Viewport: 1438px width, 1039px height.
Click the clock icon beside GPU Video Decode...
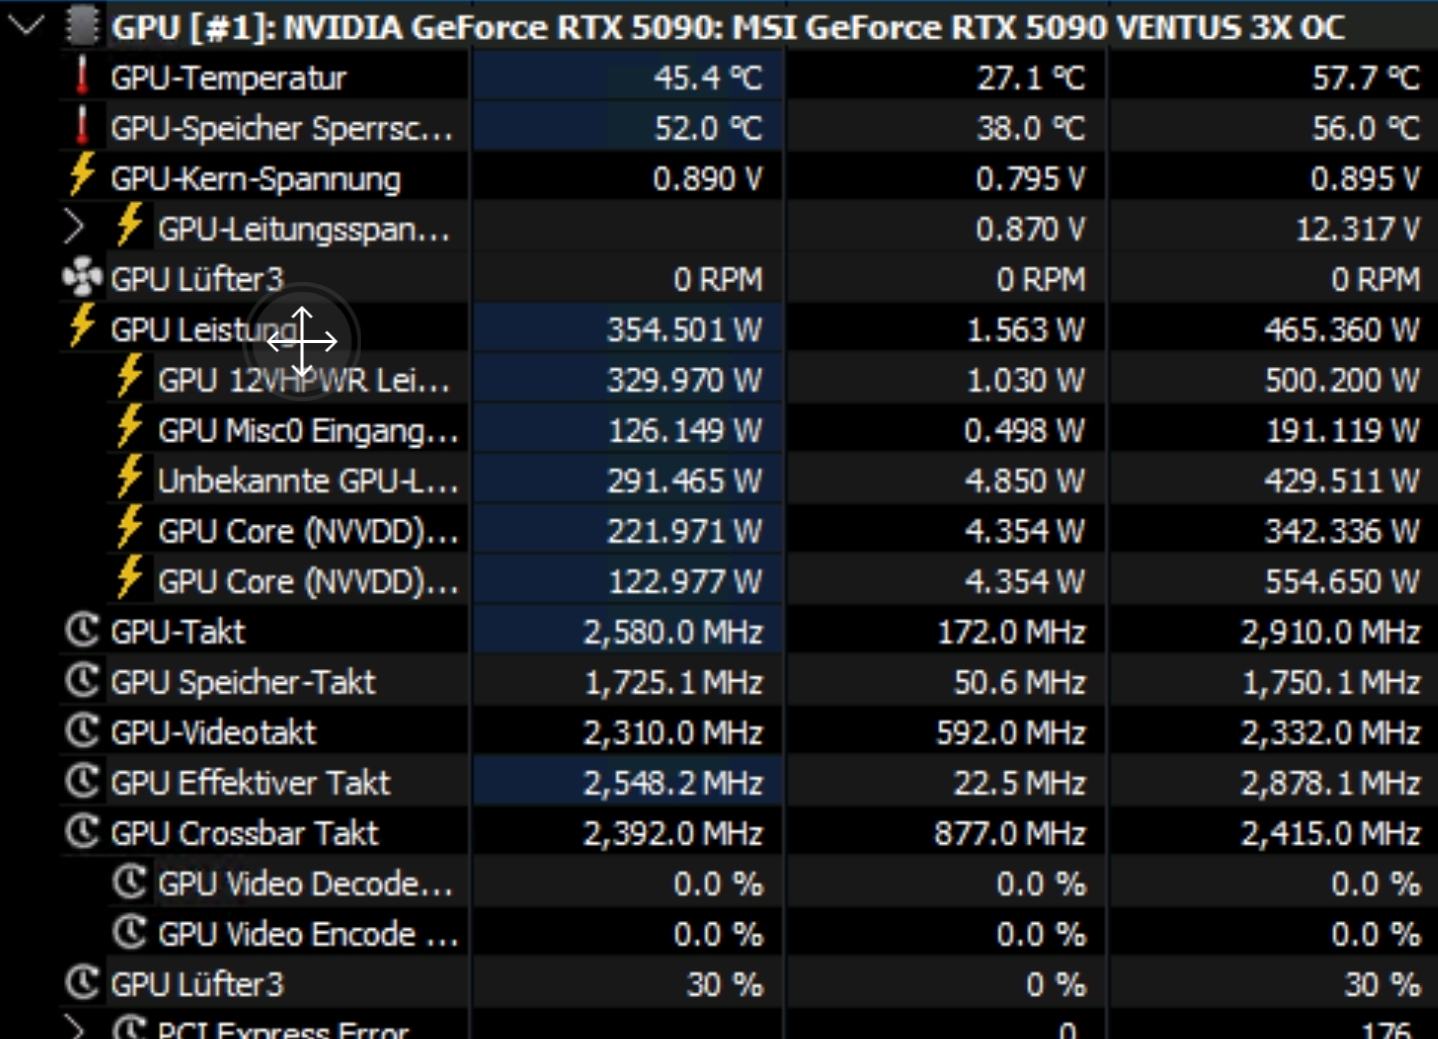click(129, 882)
